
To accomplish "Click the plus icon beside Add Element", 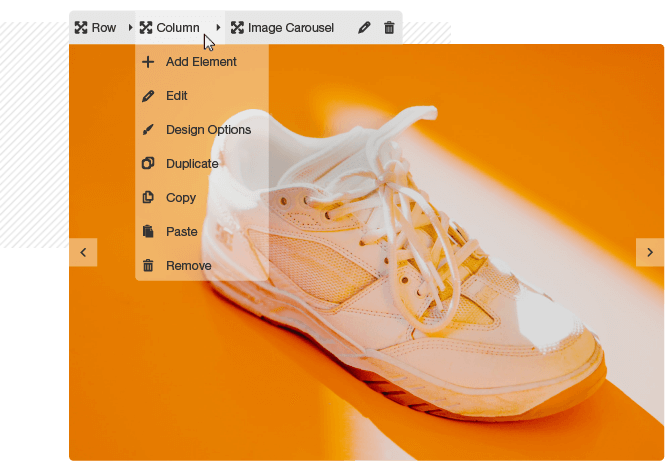I will tap(148, 62).
